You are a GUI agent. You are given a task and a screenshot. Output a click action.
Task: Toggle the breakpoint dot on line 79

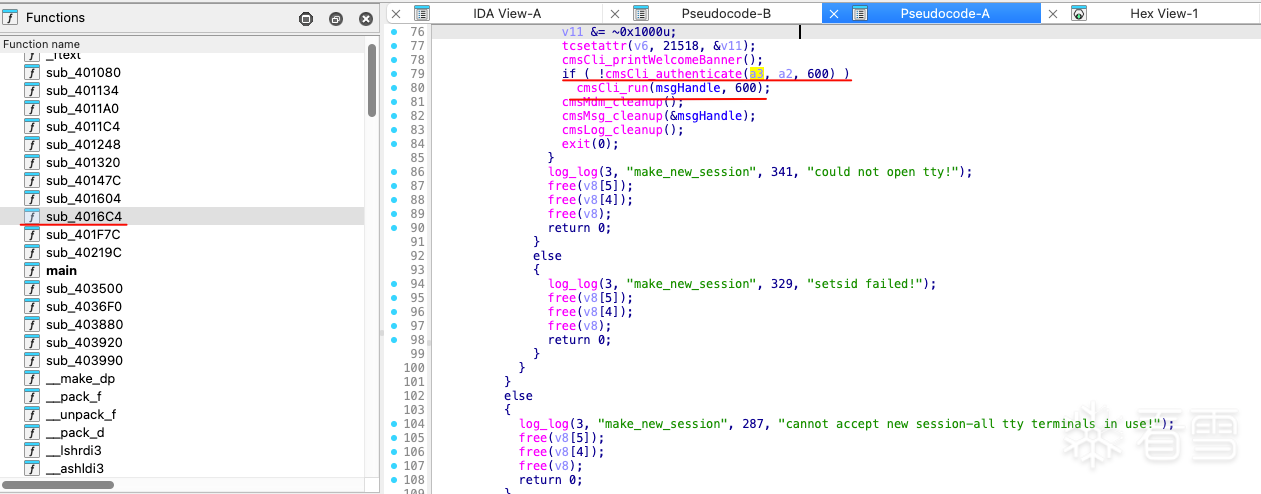[x=392, y=74]
